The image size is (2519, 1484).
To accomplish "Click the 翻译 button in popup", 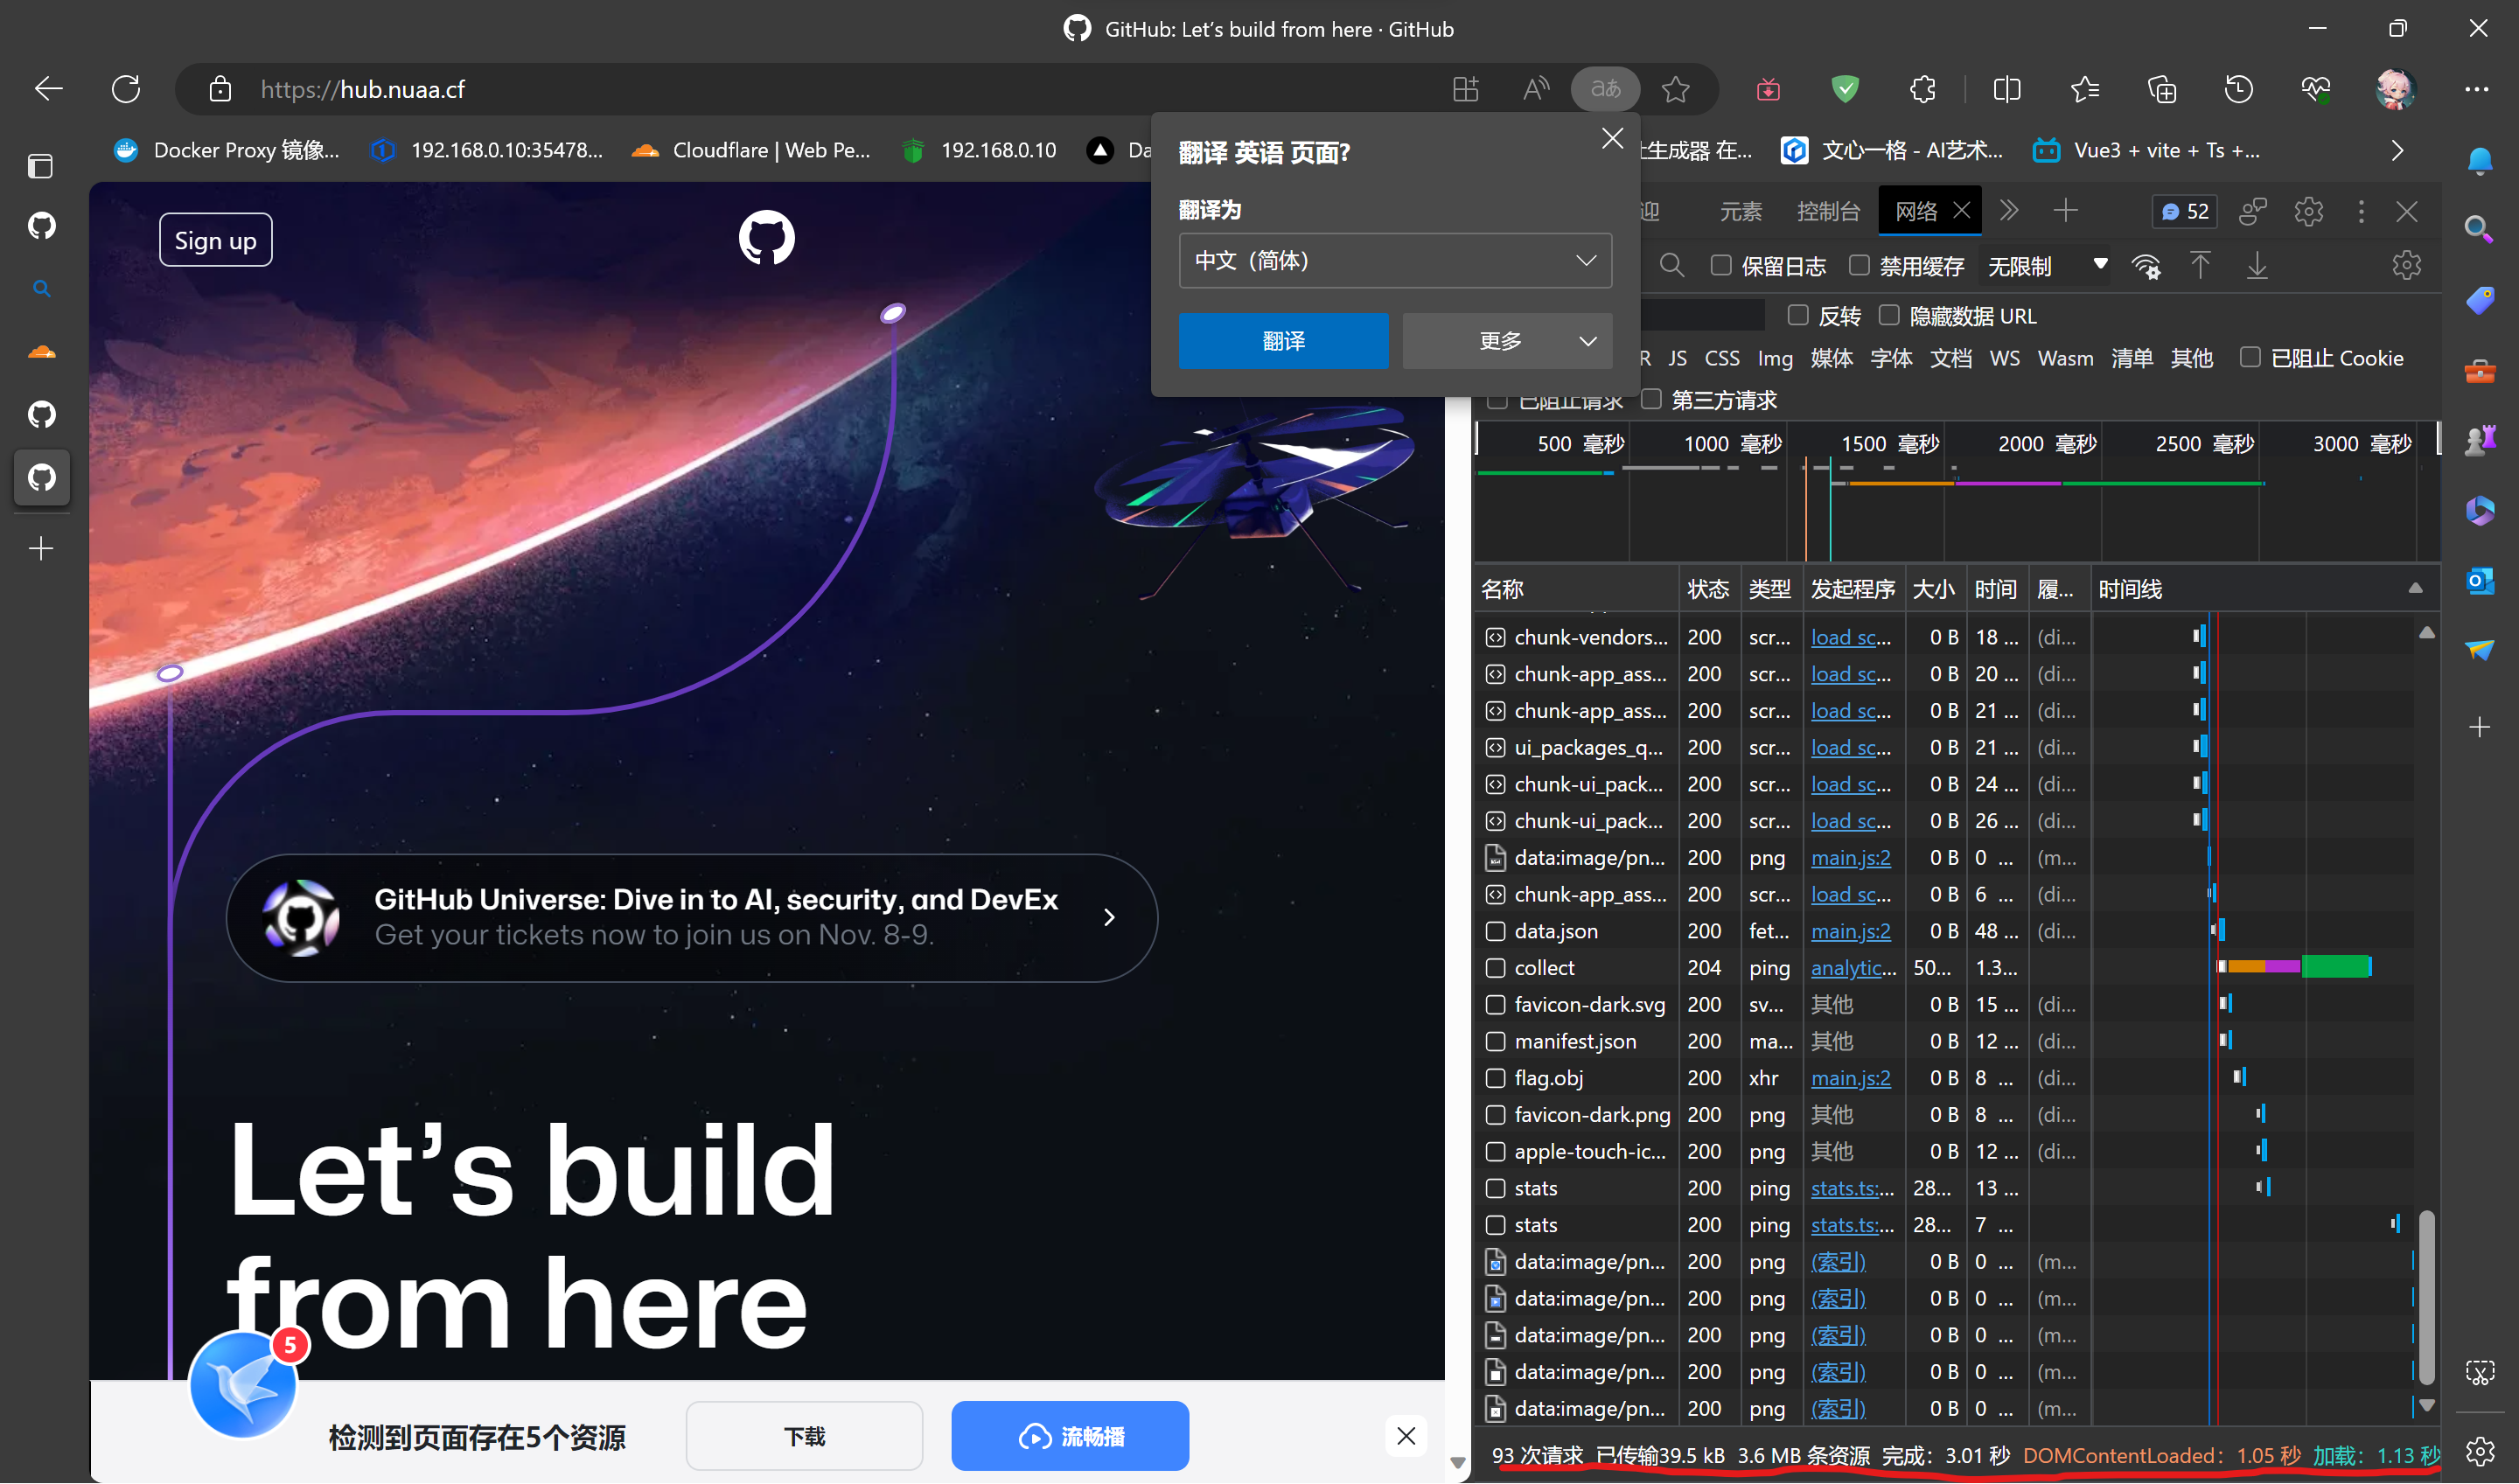I will click(1283, 340).
